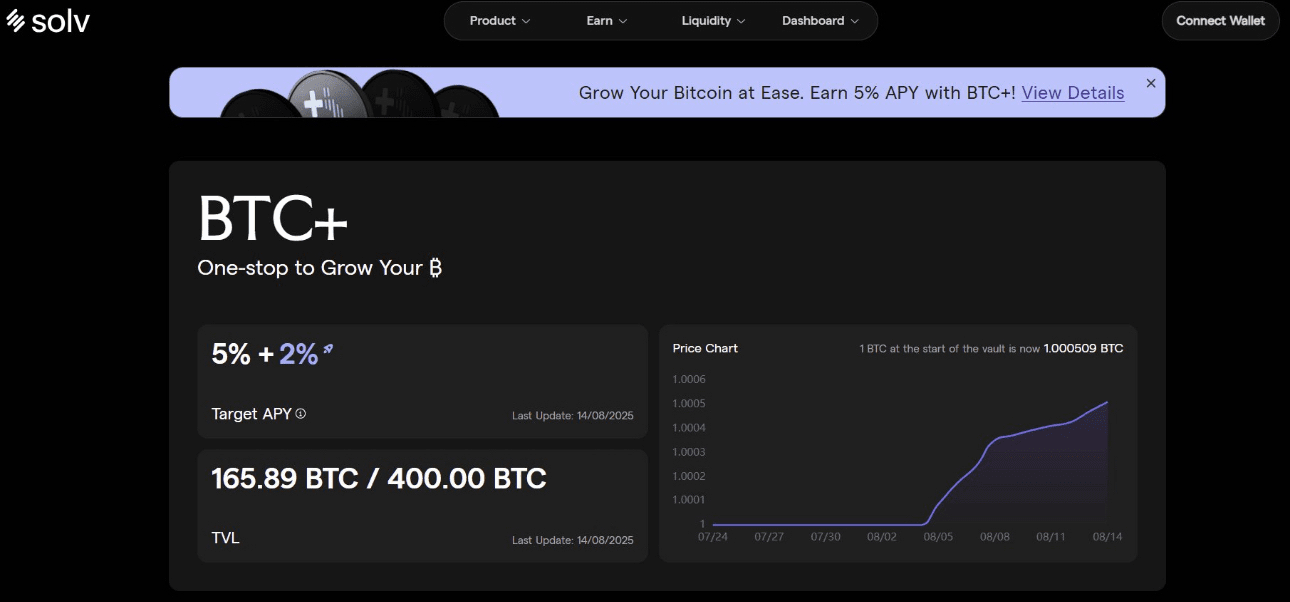Screen dimensions: 1290x602
Task: Click the Last Update date in the TVL card
Action: tap(573, 540)
